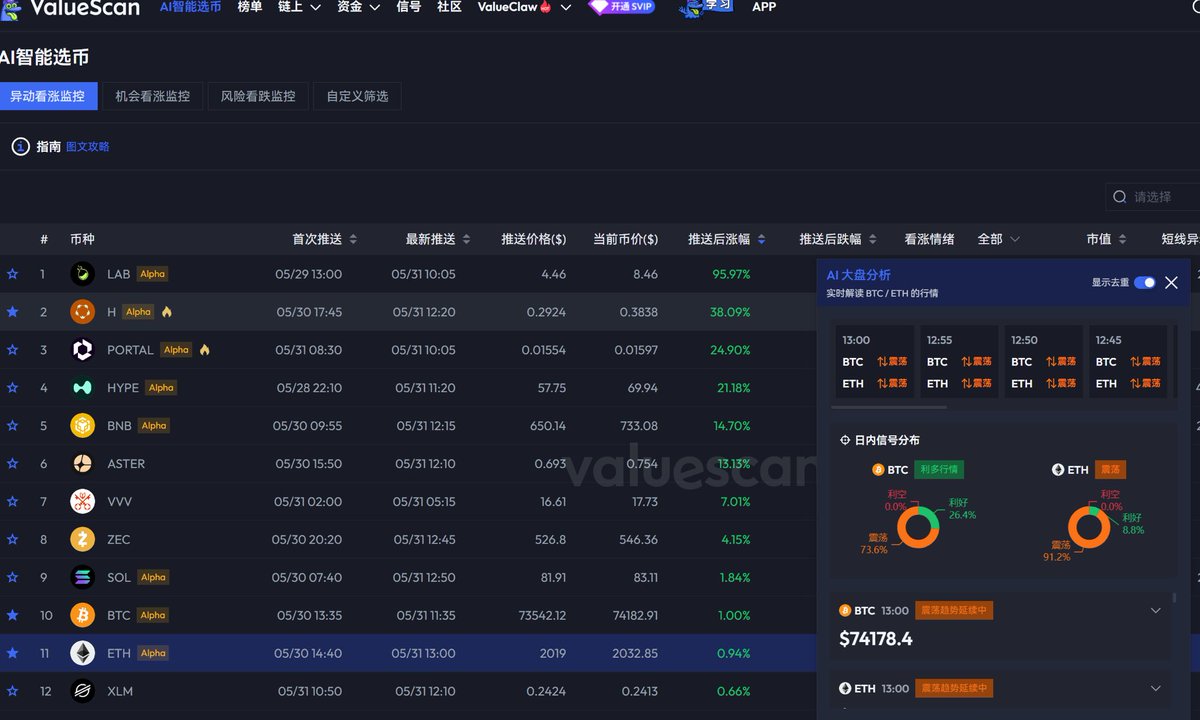
Task: Switch off the 显示去重 toggle
Action: coord(1145,283)
